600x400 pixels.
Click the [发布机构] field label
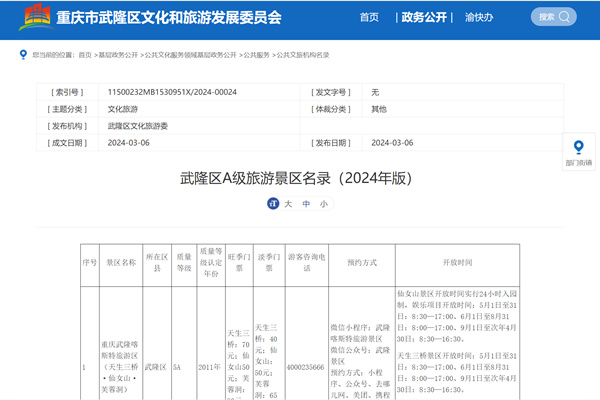point(67,126)
